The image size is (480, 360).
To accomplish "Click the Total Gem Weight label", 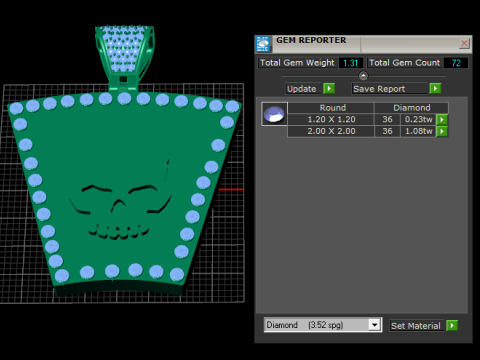I will [297, 63].
